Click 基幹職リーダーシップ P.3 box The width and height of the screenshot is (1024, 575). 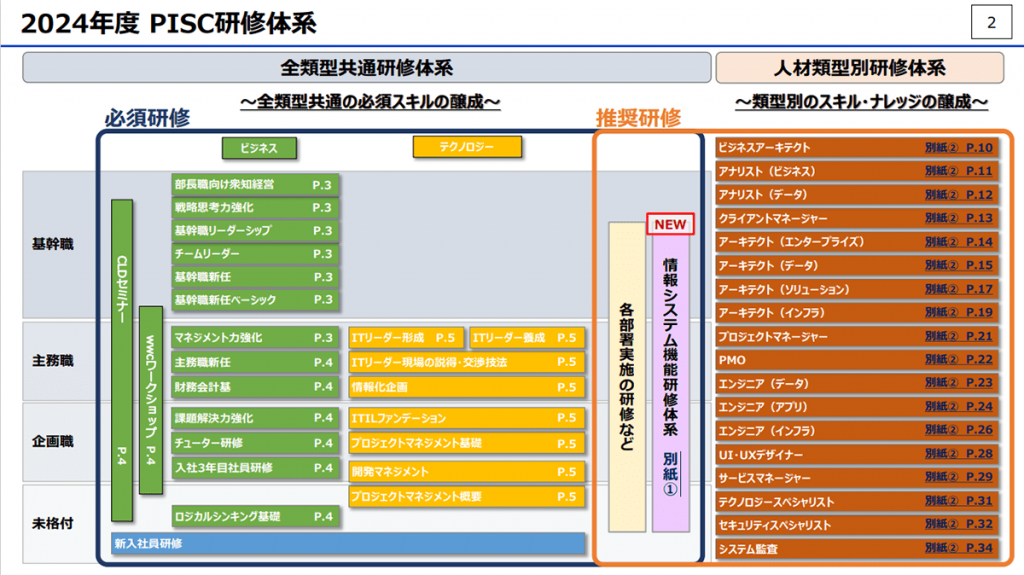pos(255,231)
